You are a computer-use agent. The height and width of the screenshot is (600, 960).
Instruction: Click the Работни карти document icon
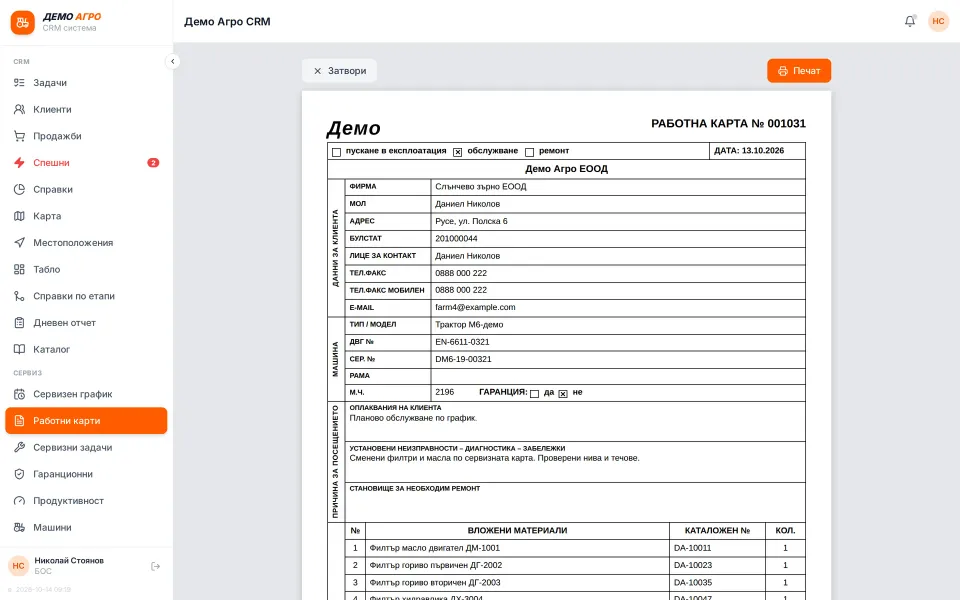20,421
